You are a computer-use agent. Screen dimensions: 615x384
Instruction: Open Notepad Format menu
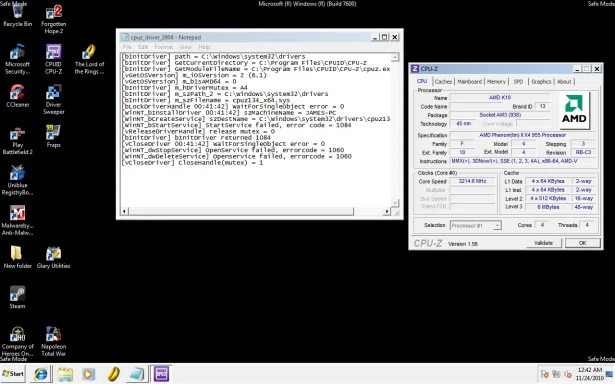click(x=164, y=47)
